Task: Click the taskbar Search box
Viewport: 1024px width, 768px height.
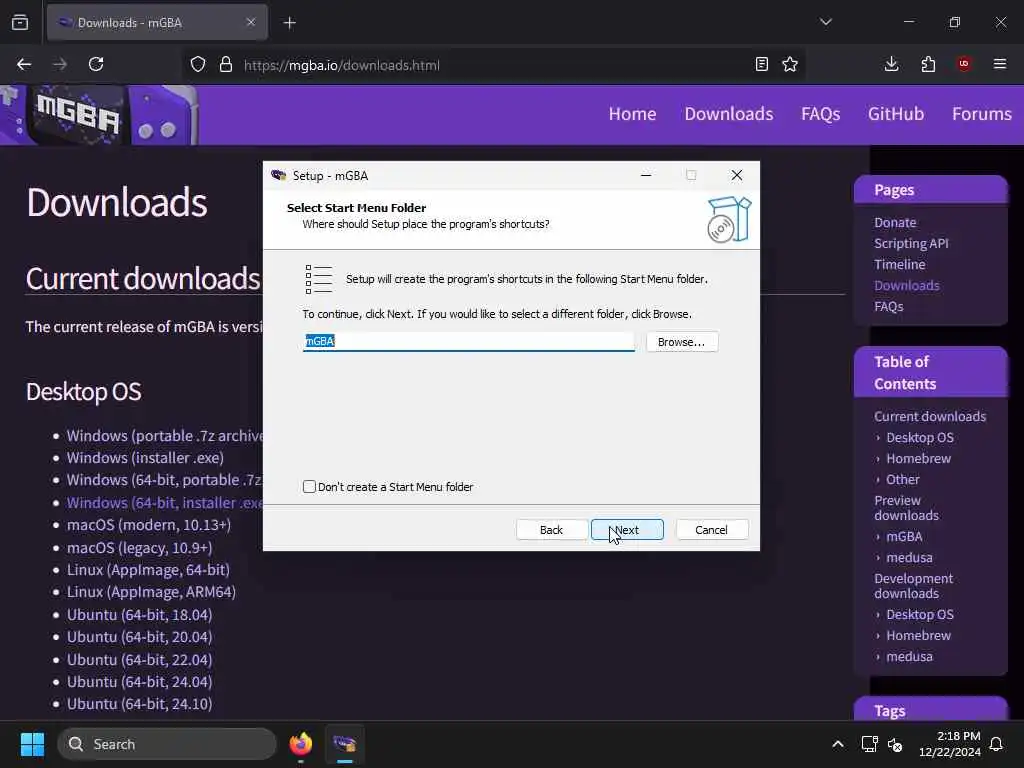Action: [x=167, y=744]
